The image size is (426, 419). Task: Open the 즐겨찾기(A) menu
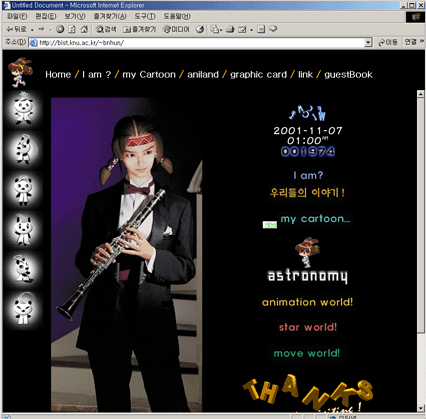tap(110, 16)
